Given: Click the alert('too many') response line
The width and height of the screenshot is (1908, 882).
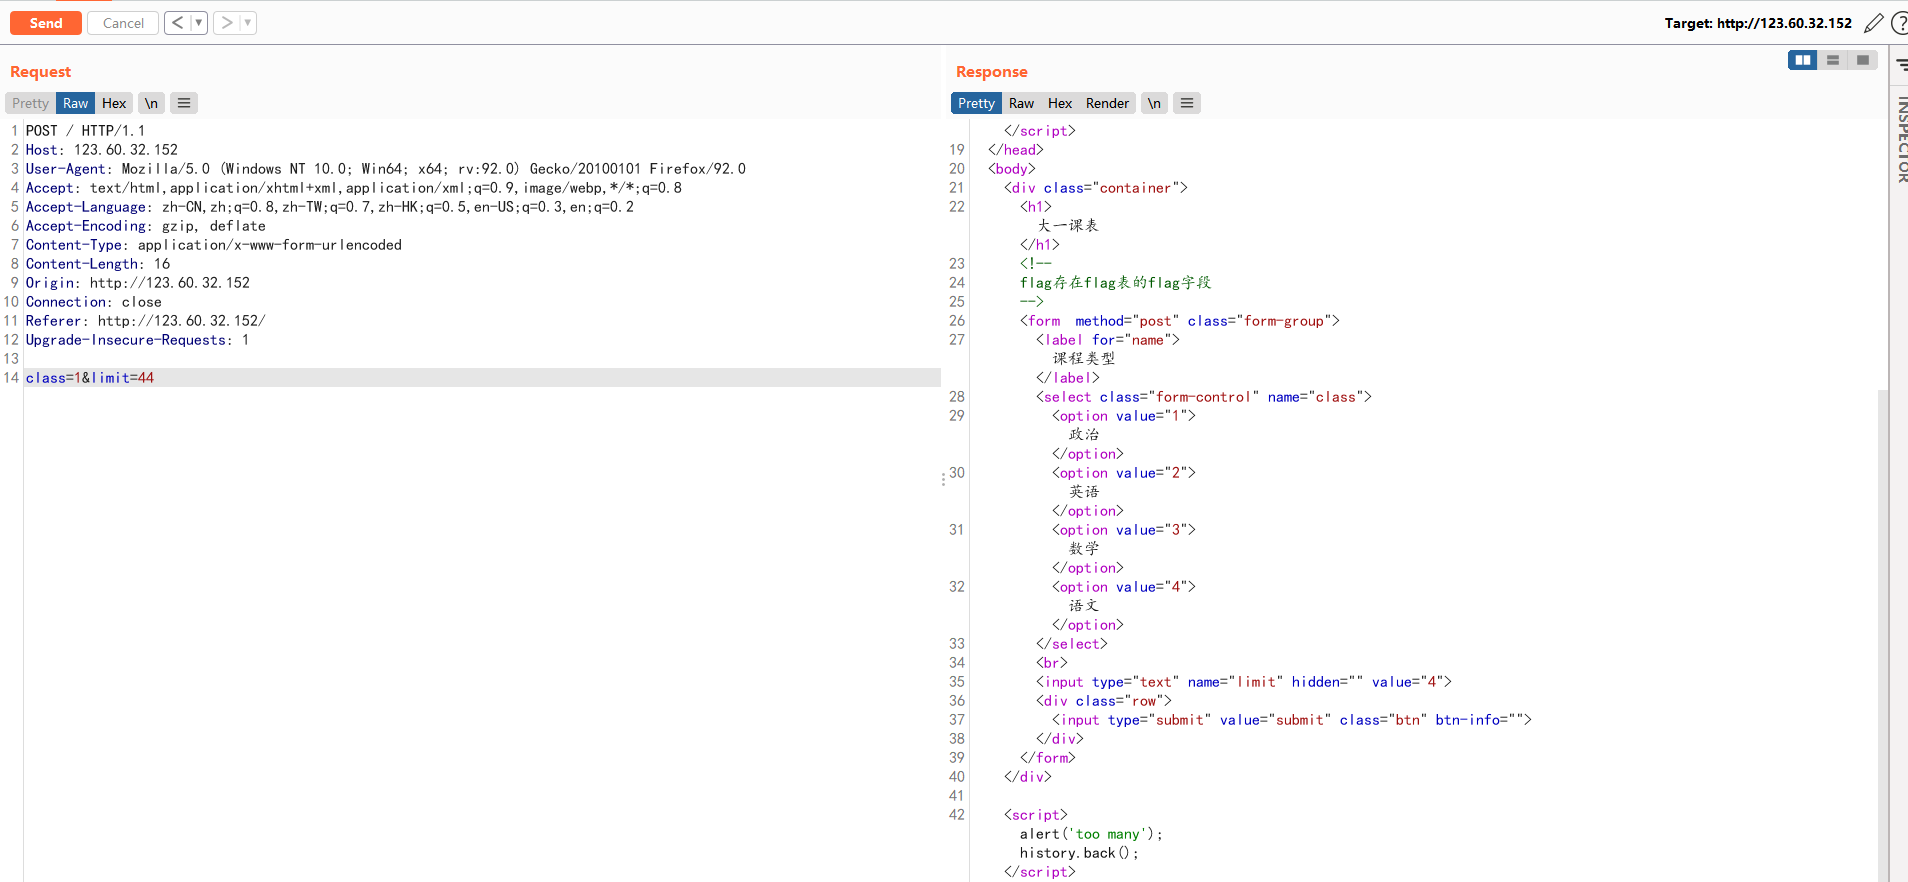Looking at the screenshot, I should (x=1091, y=834).
